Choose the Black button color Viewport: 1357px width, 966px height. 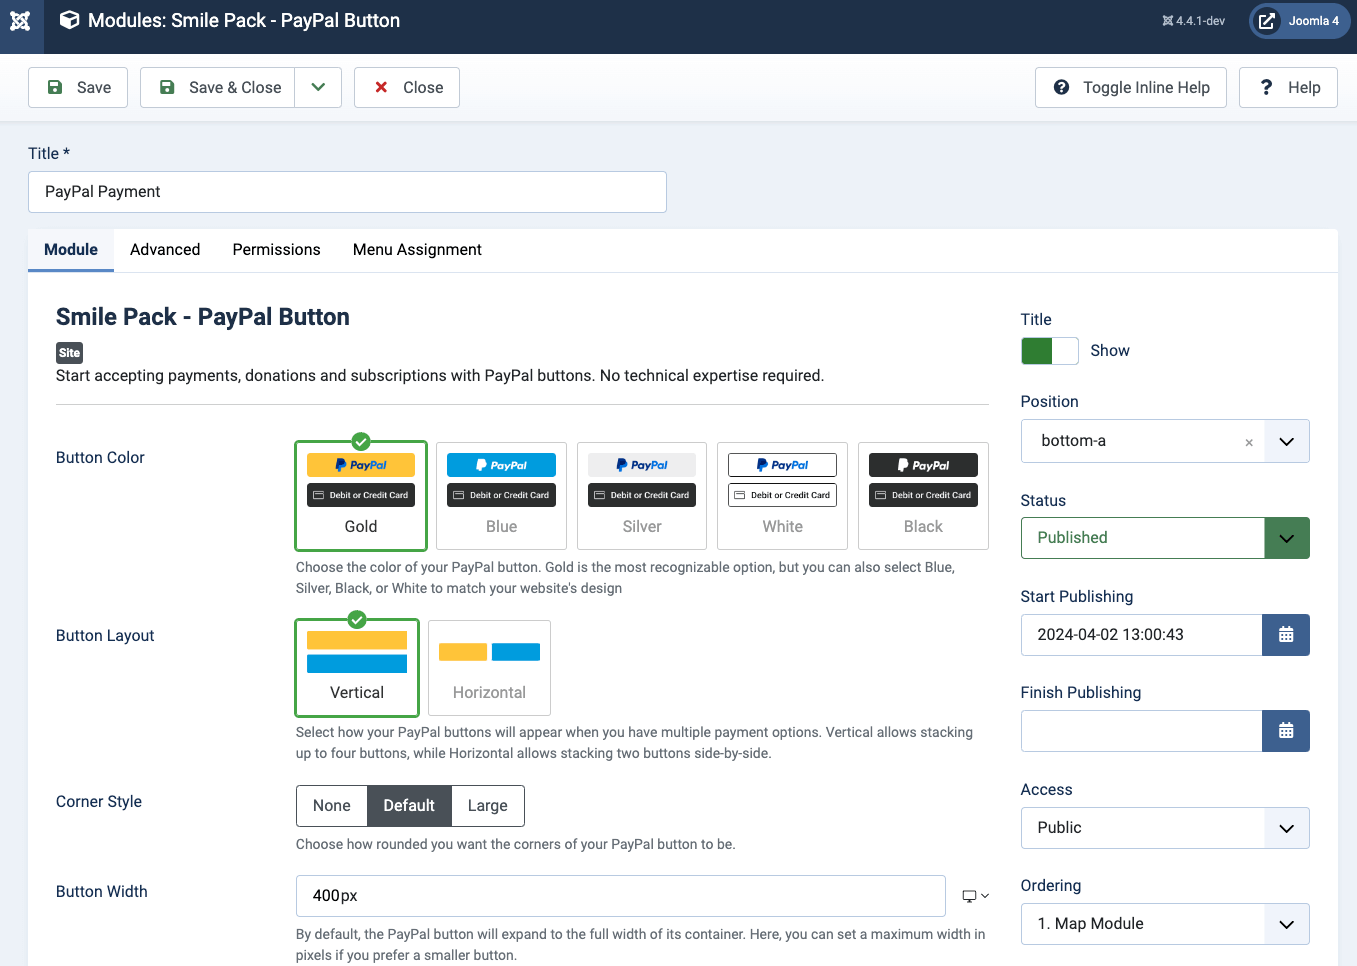tap(923, 496)
